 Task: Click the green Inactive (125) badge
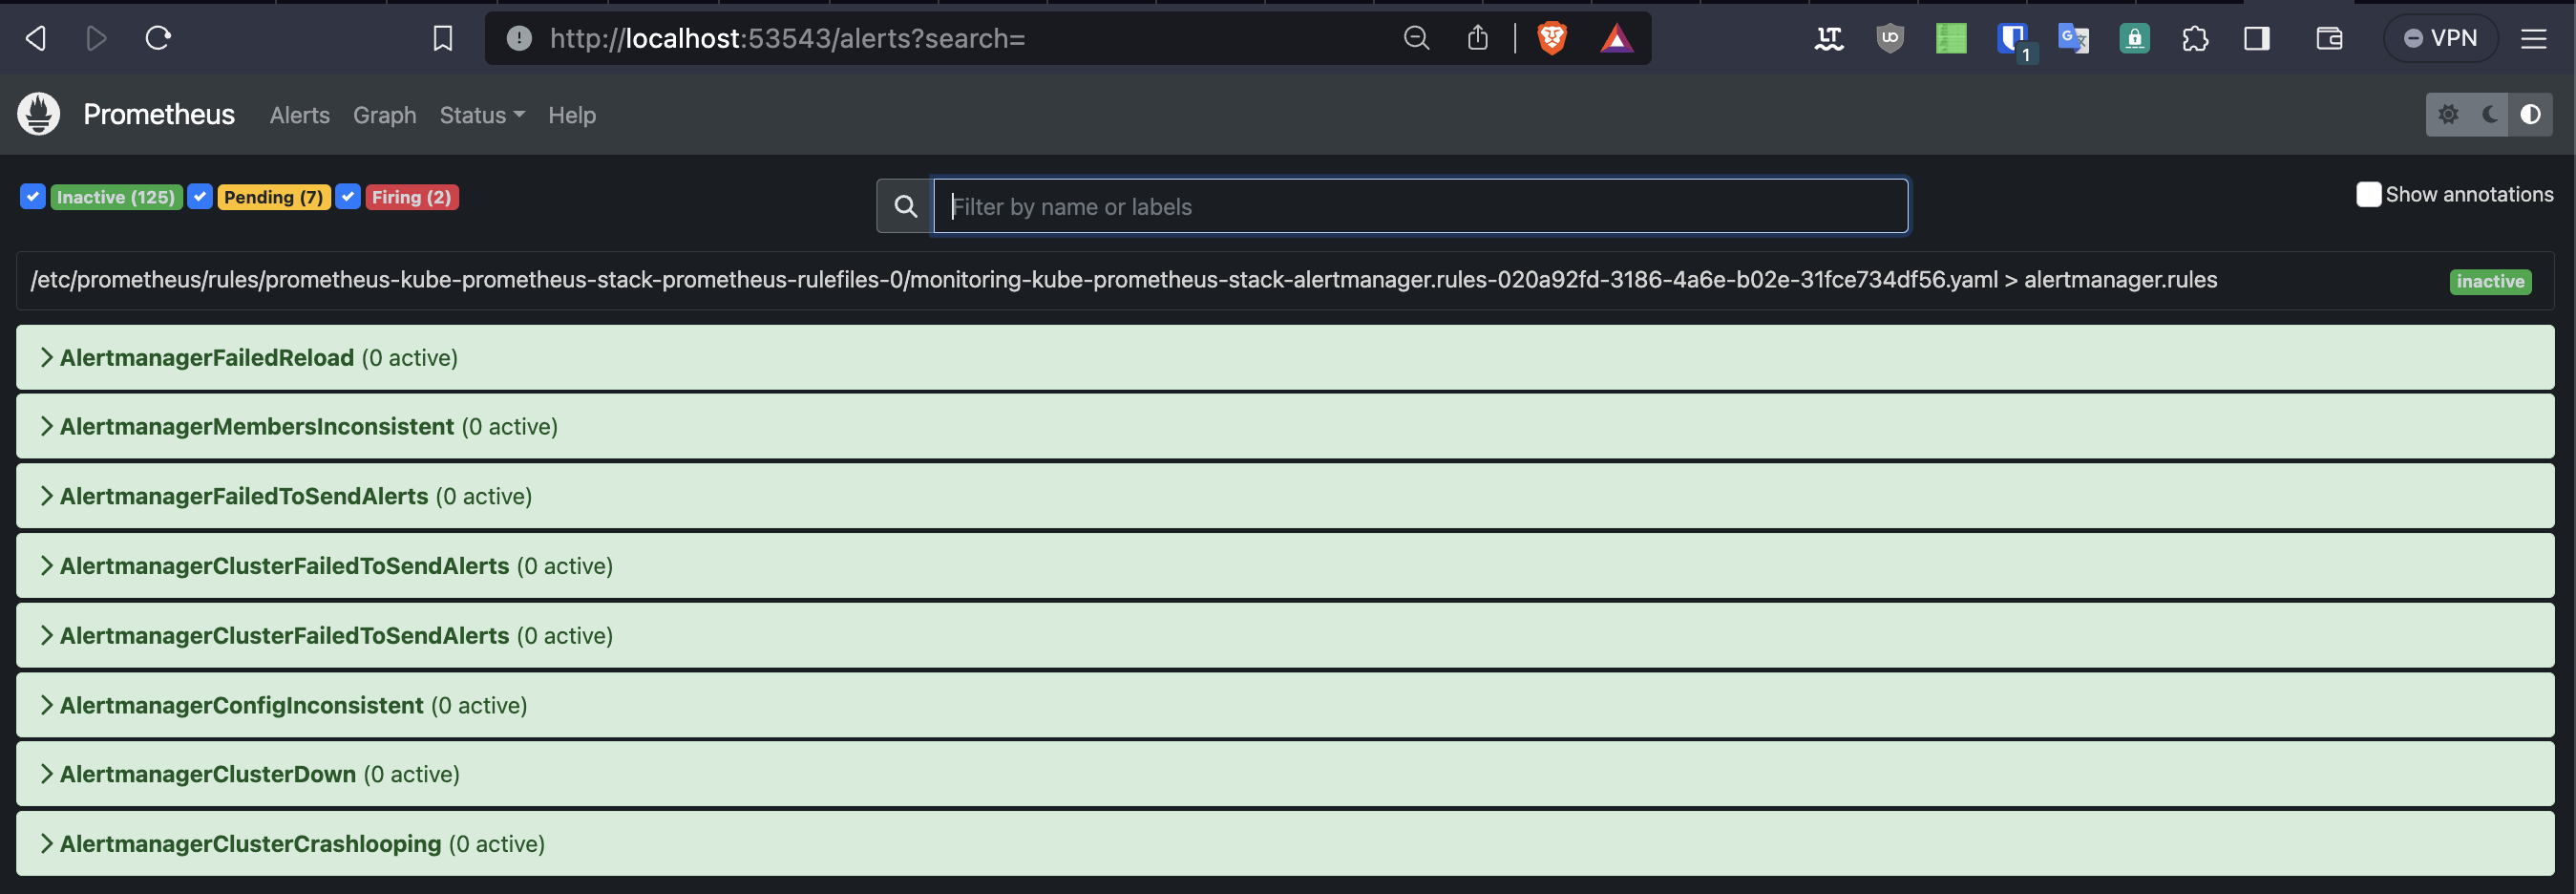pos(116,197)
